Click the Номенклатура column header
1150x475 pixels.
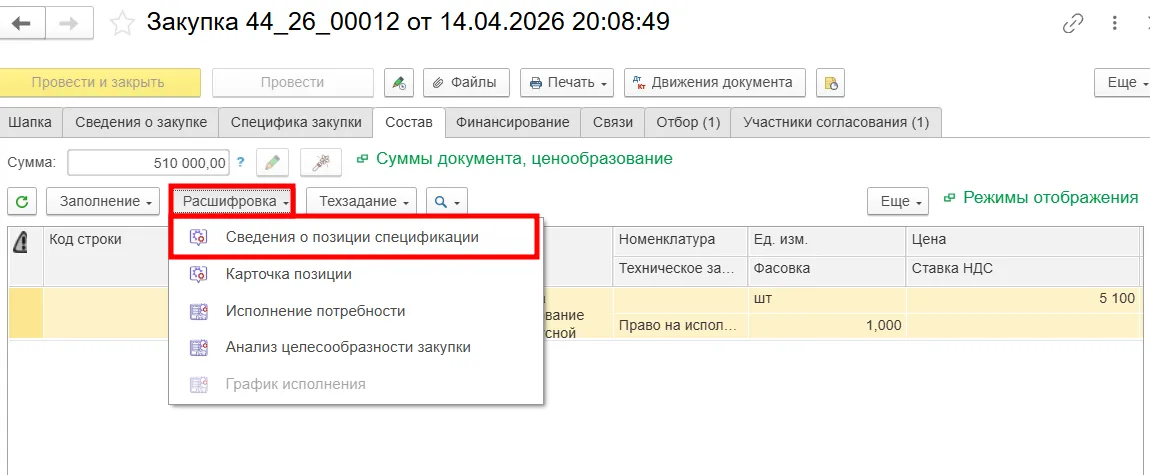[x=680, y=239]
